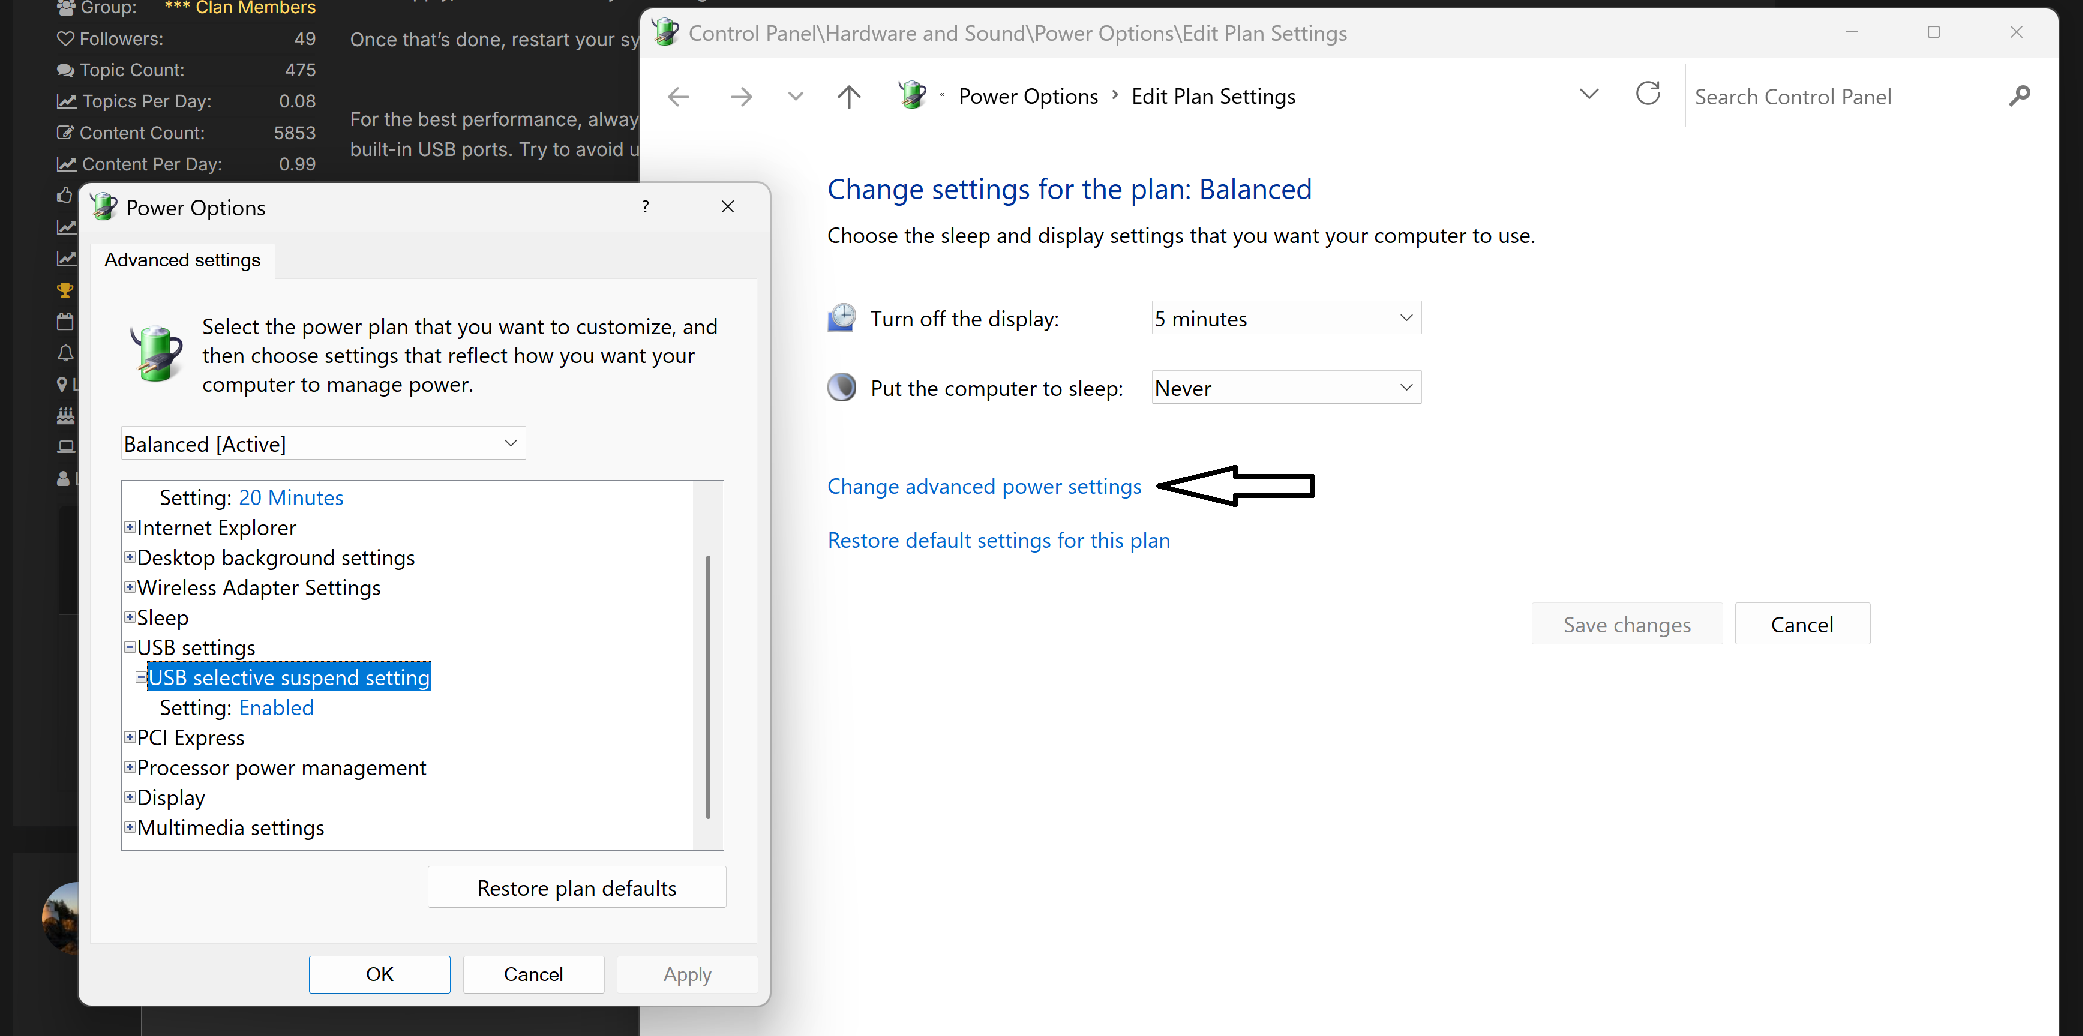Viewport: 2083px width, 1036px height.
Task: Click the Search Control Panel field
Action: pyautogui.click(x=1840, y=97)
